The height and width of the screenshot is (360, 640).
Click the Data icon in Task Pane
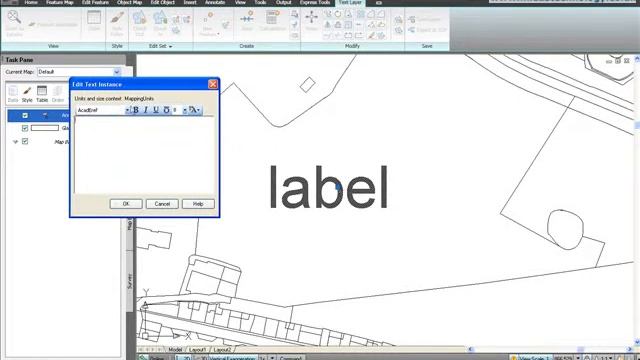point(13,94)
